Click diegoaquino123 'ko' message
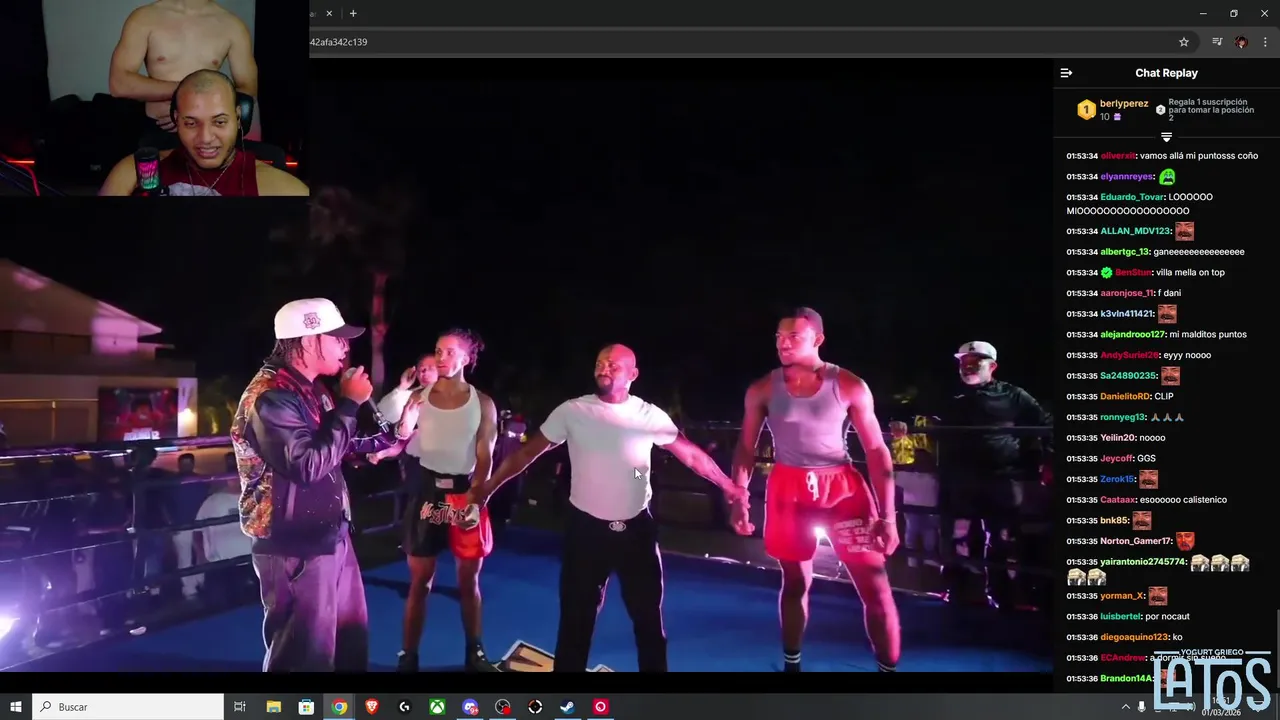The height and width of the screenshot is (720, 1280). [x=1177, y=637]
